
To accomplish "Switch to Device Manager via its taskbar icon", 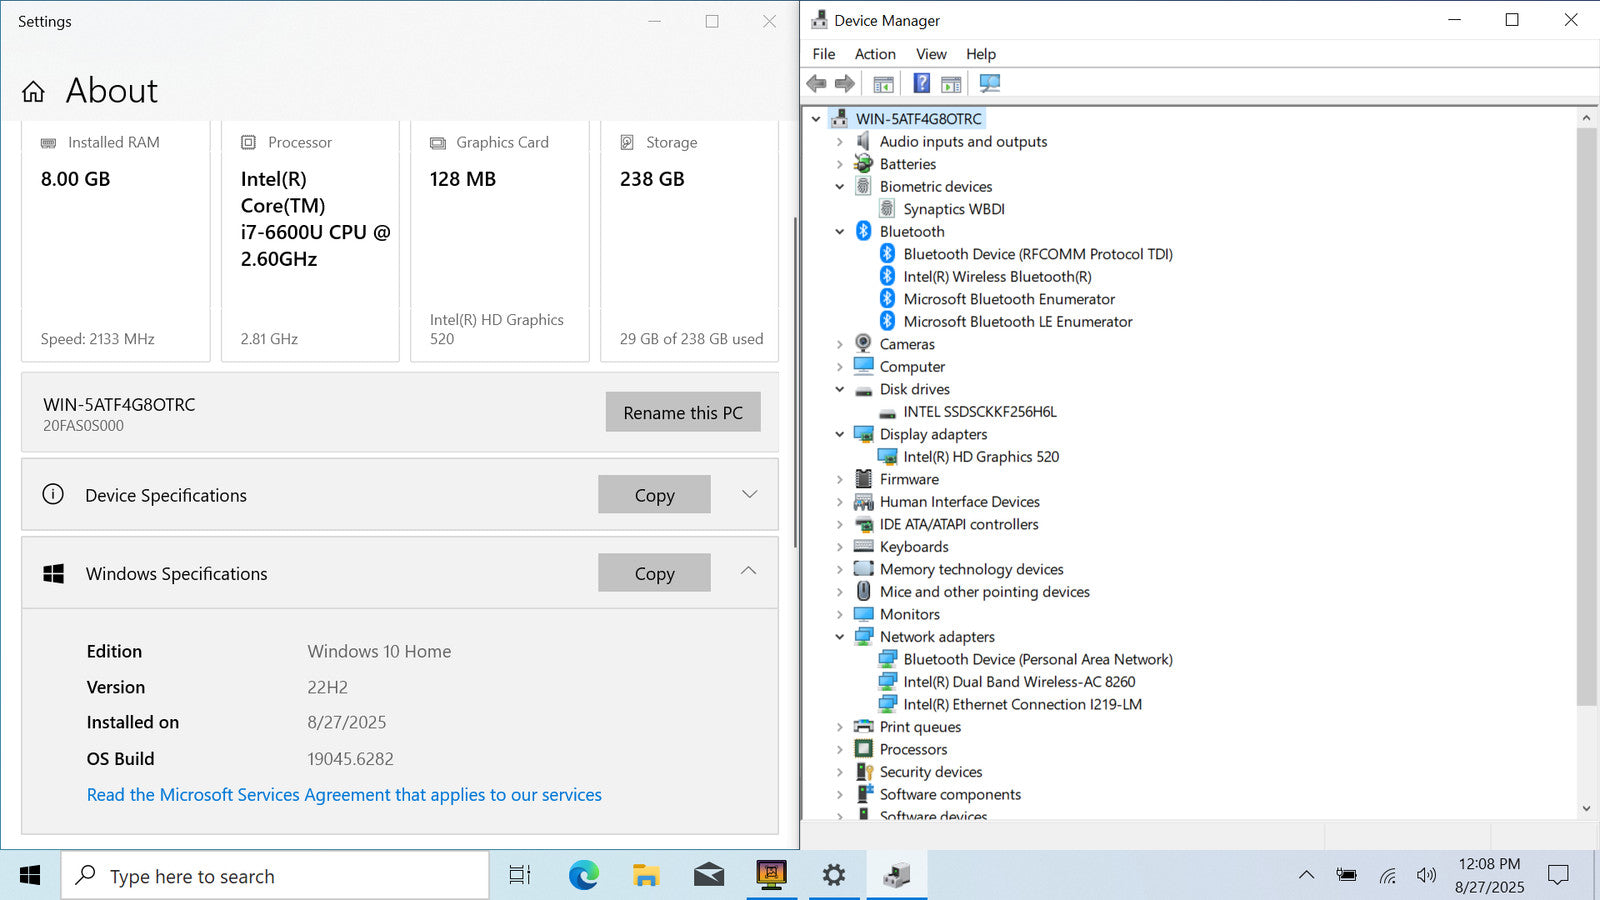I will pyautogui.click(x=896, y=876).
